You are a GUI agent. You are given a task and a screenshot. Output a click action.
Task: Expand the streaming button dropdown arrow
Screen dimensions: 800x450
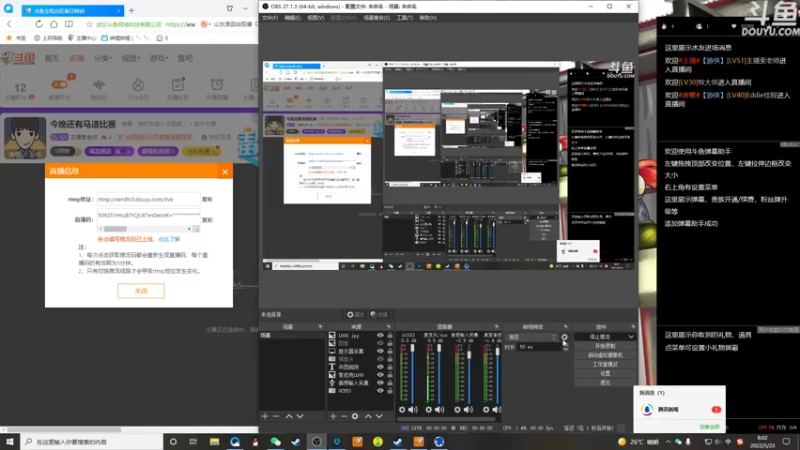[x=631, y=337]
